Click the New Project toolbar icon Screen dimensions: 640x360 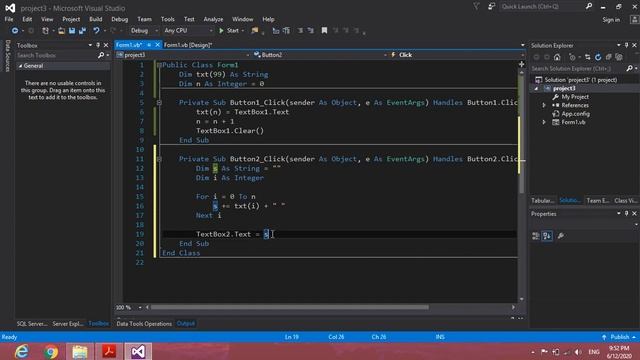click(45, 31)
